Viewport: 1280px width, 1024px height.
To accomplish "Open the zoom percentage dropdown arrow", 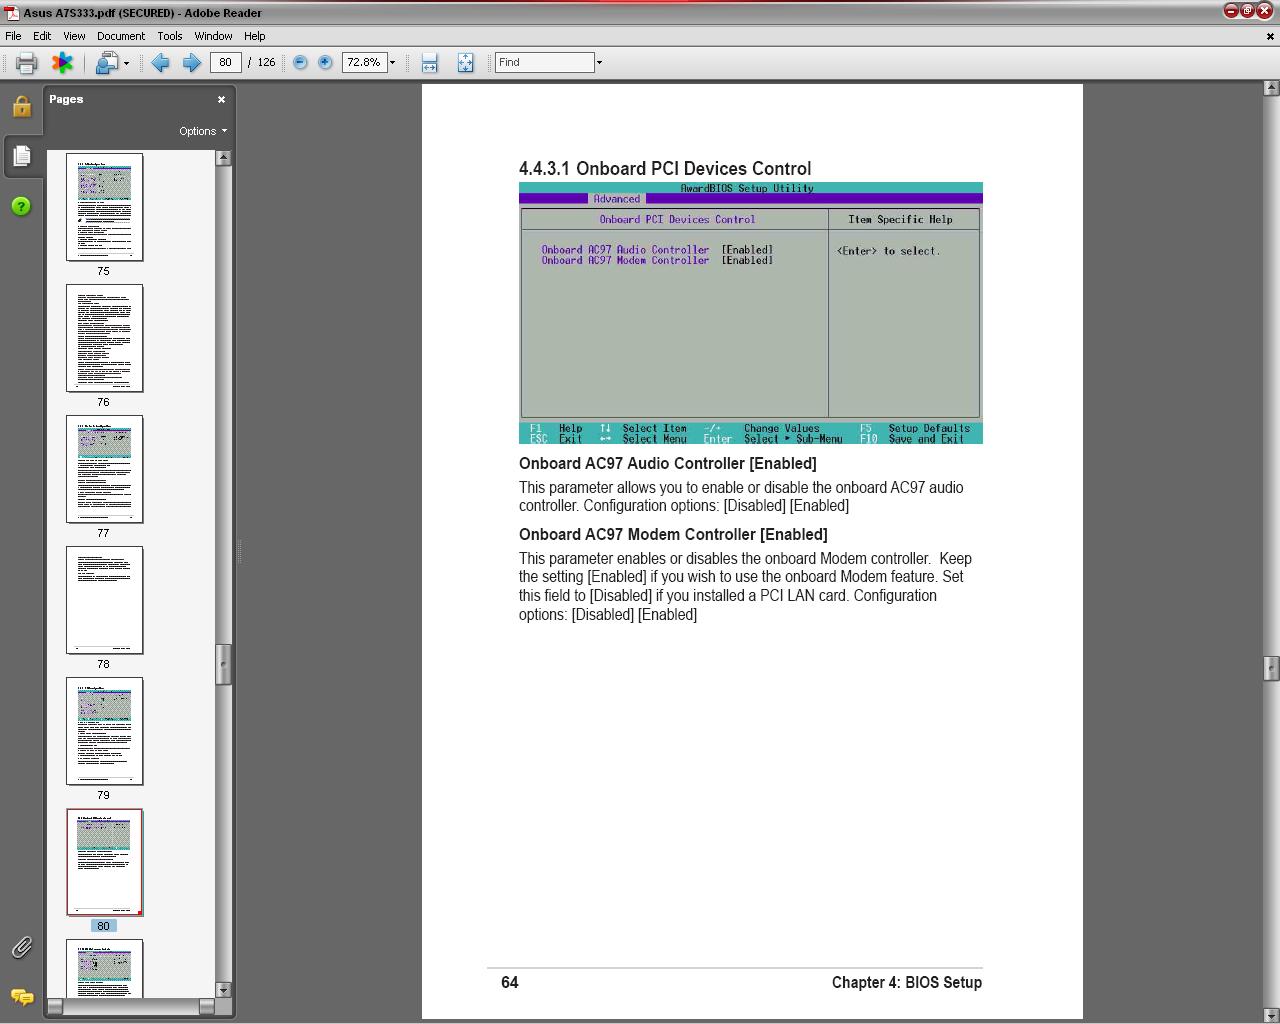I will pos(392,62).
